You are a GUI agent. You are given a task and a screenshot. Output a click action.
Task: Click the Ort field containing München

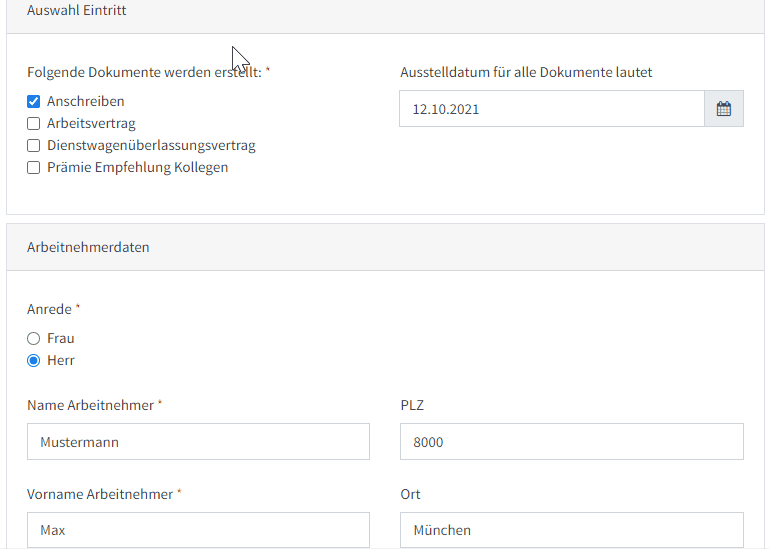[x=571, y=530]
